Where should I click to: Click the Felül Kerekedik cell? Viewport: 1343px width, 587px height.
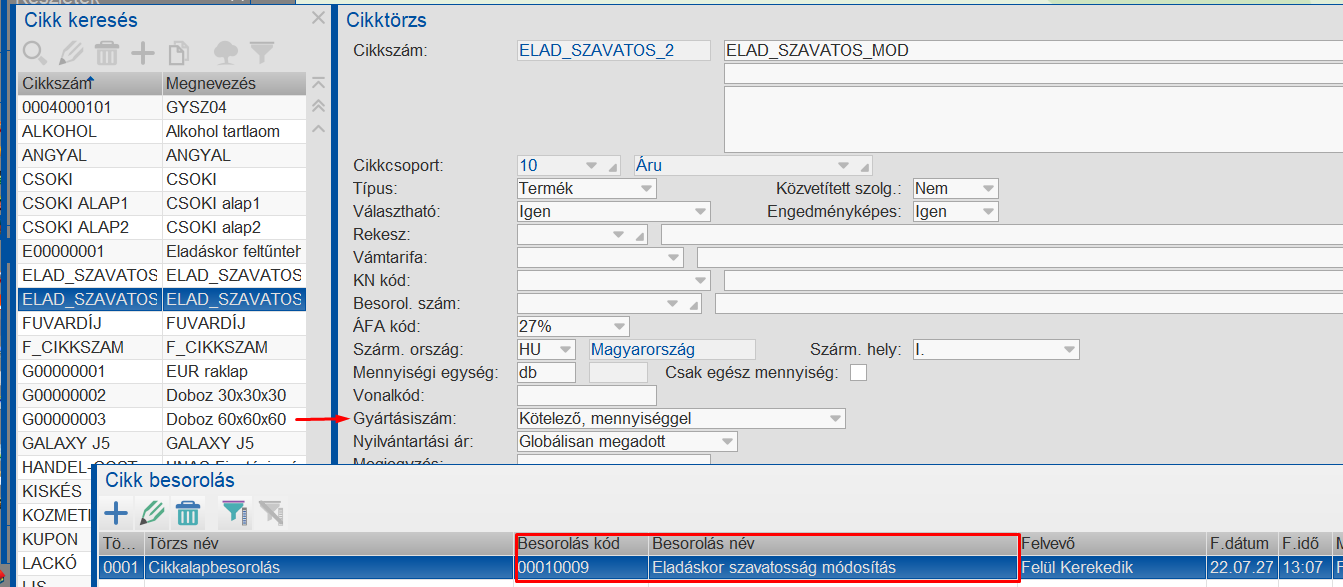(x=1111, y=568)
